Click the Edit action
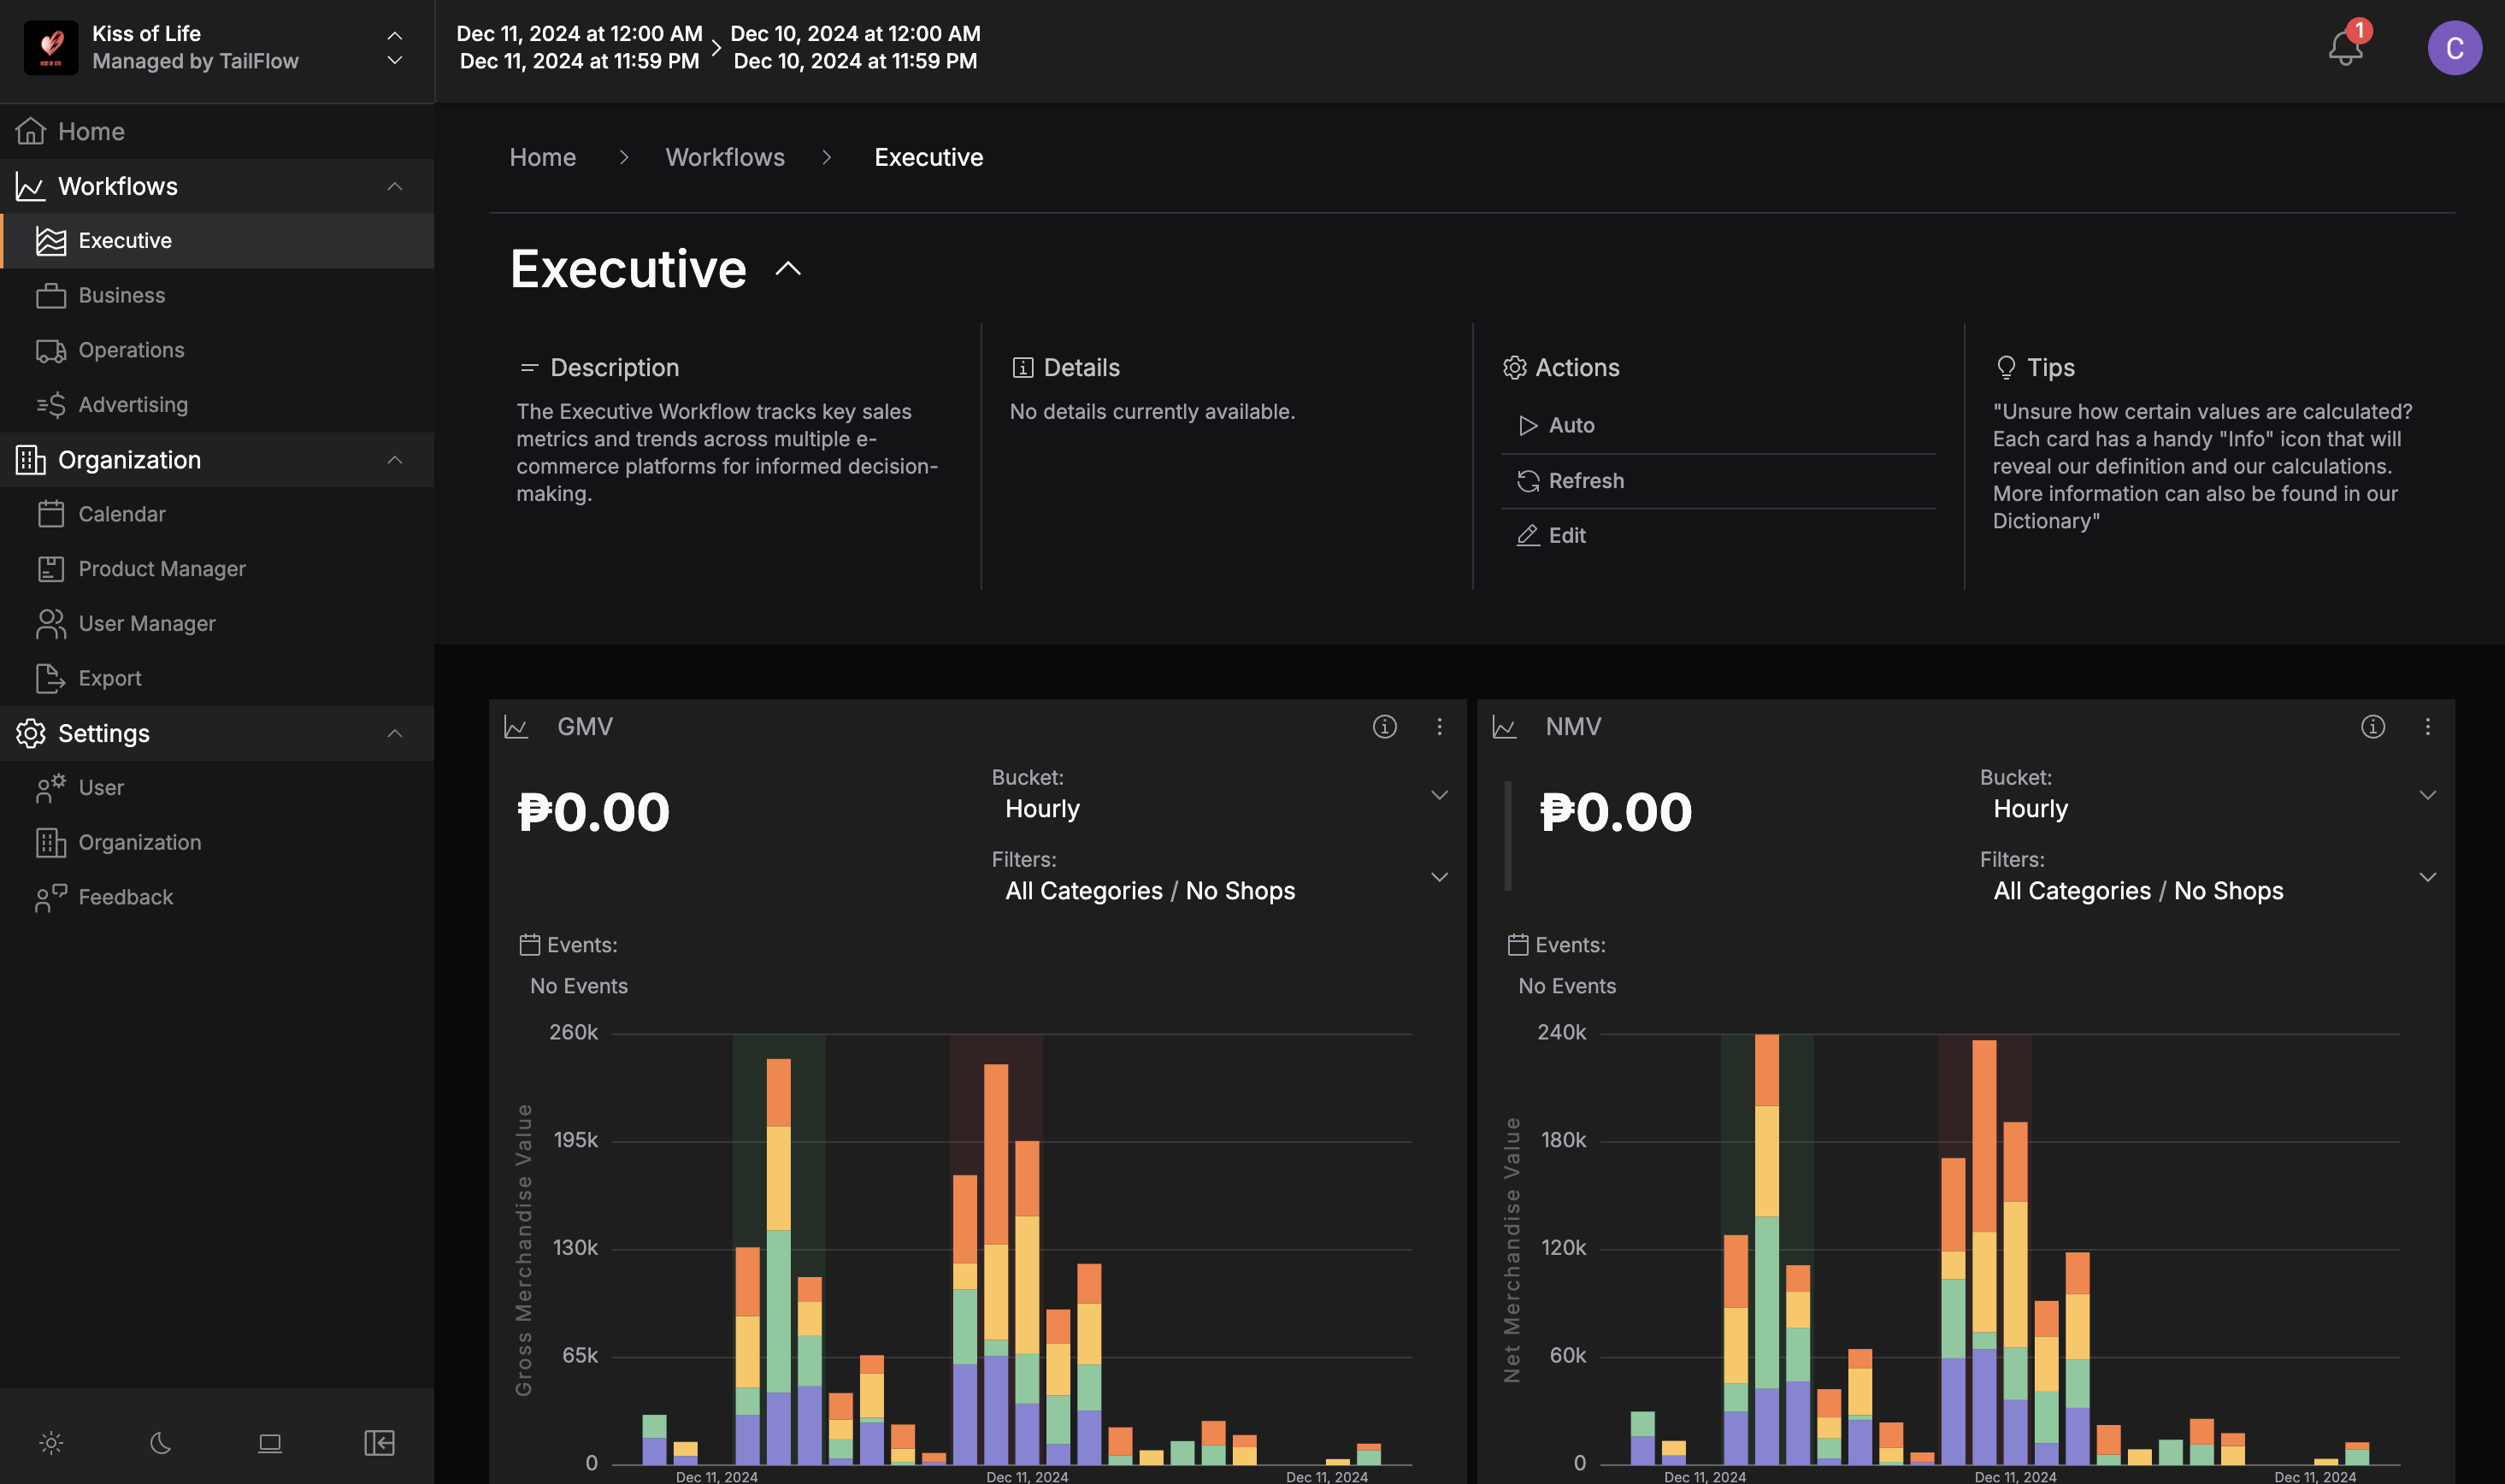2505x1484 pixels. [x=1718, y=535]
